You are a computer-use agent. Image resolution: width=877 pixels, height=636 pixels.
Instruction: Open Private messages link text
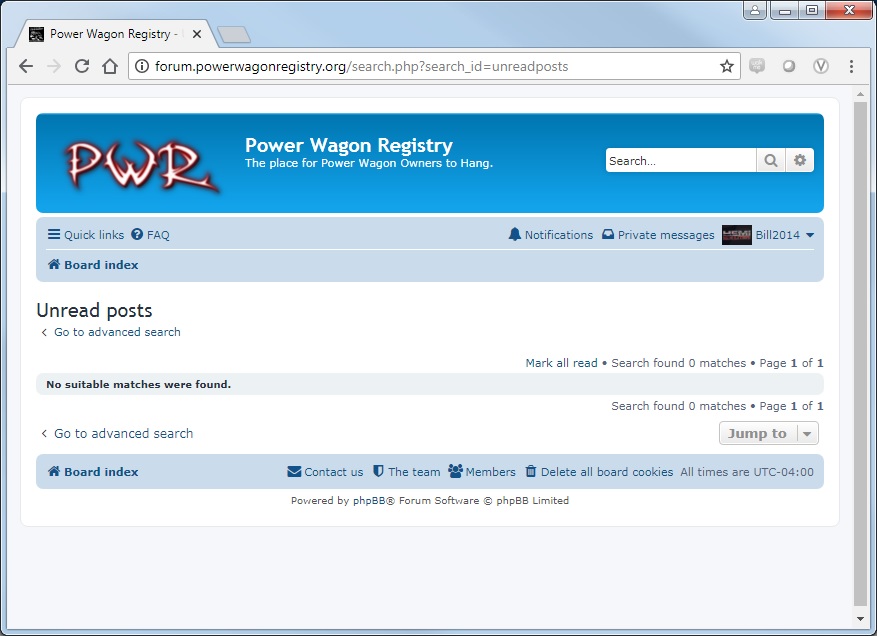tap(666, 235)
